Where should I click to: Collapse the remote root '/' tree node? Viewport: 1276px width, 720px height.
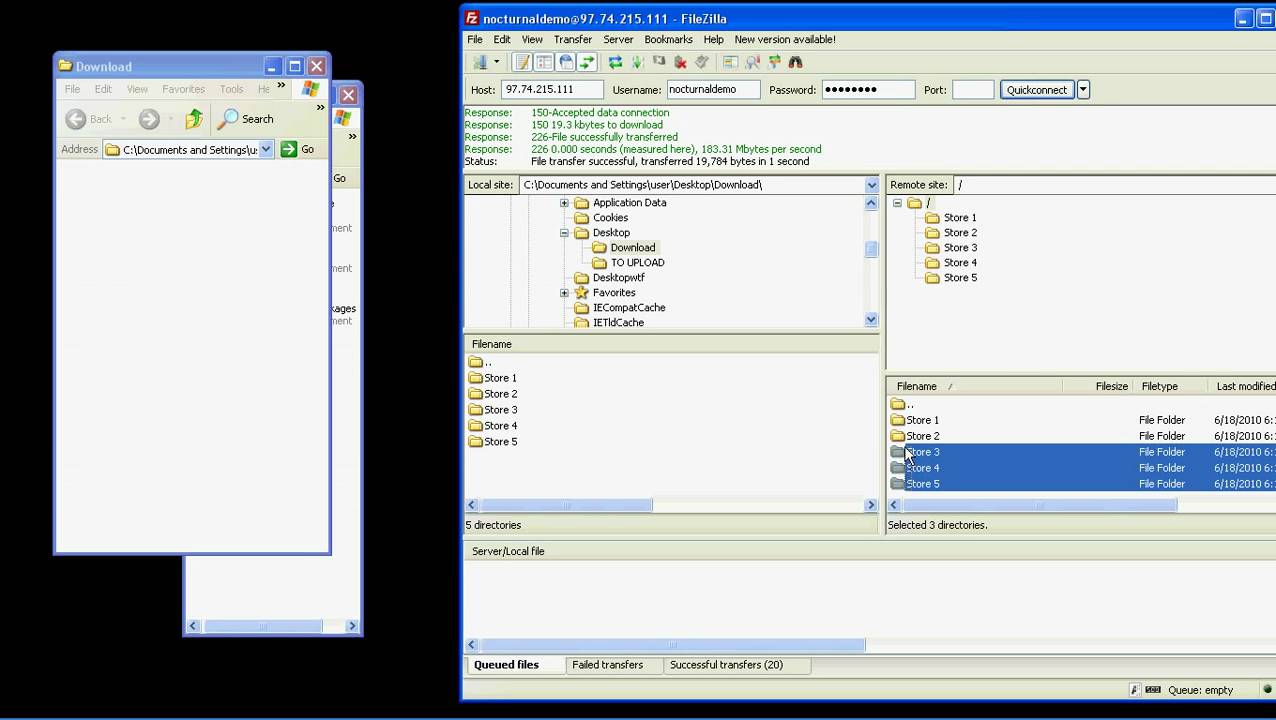(x=897, y=203)
